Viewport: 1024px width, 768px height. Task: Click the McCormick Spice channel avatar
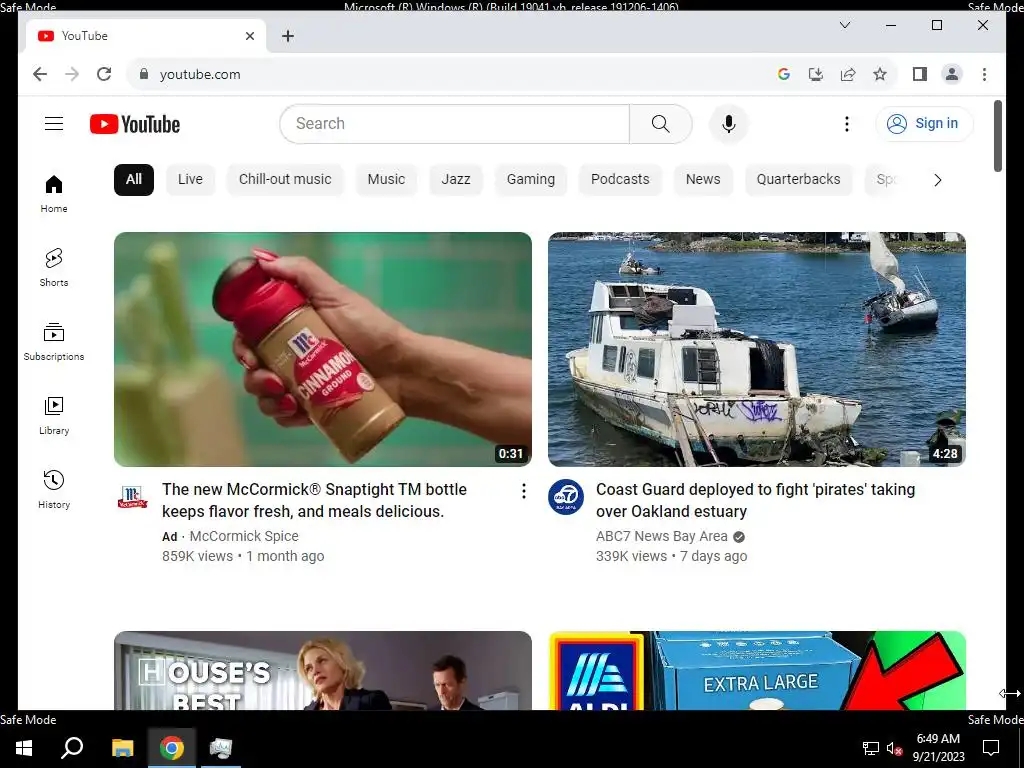133,497
